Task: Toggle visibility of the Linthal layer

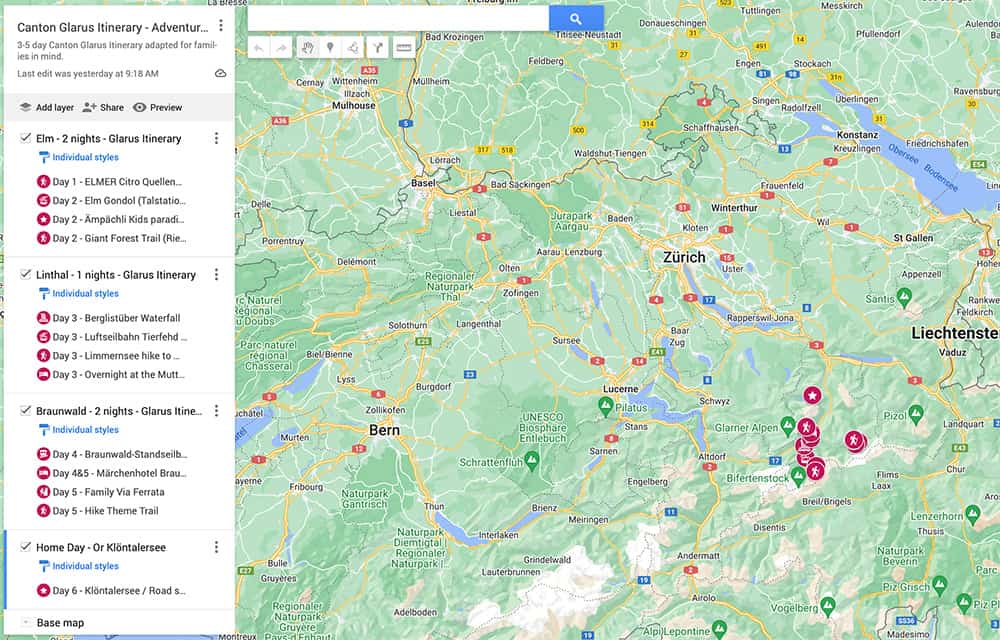Action: (25, 274)
